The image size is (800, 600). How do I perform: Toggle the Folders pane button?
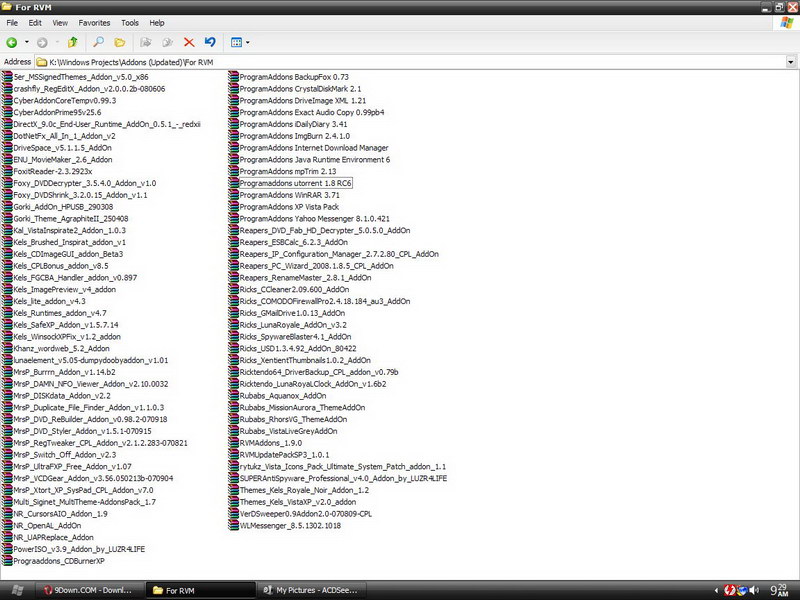coord(120,42)
